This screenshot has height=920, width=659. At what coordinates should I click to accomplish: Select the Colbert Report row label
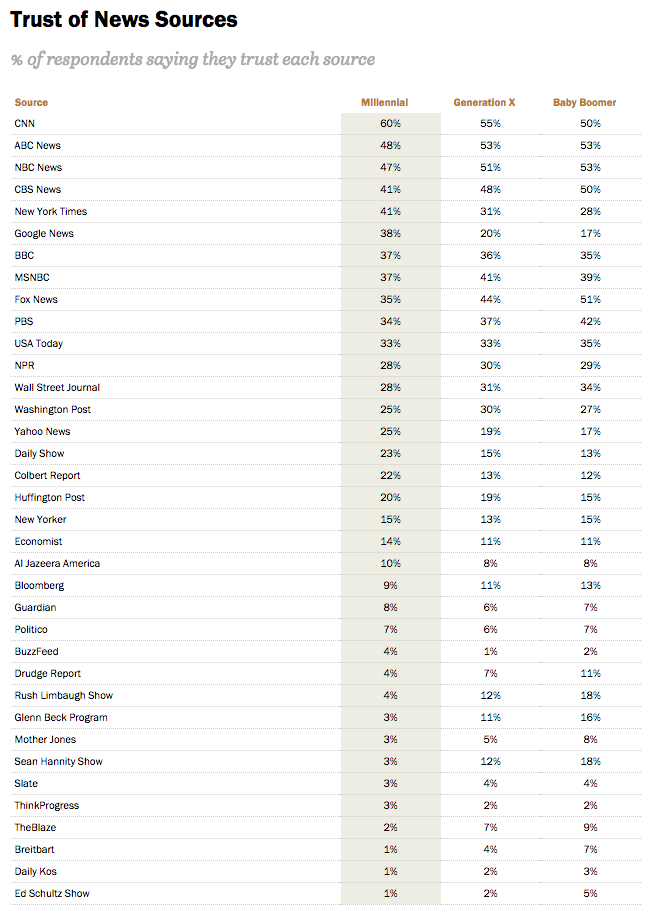(47, 475)
